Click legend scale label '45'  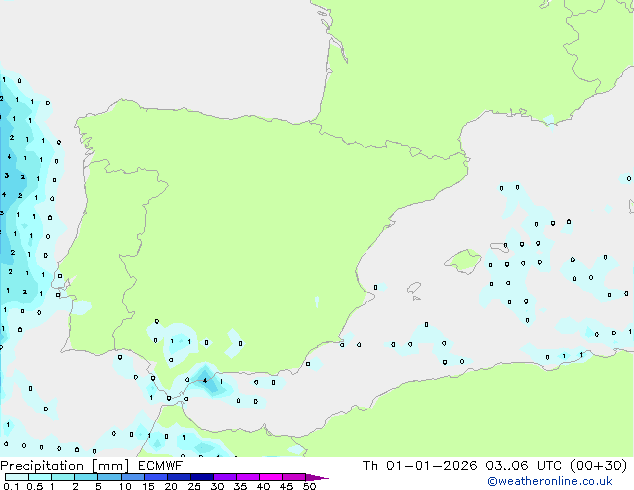pos(286,486)
